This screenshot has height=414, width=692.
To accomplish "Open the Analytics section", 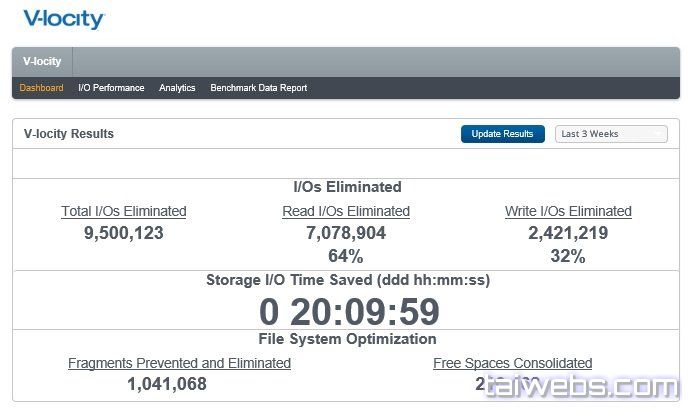I will tap(177, 88).
